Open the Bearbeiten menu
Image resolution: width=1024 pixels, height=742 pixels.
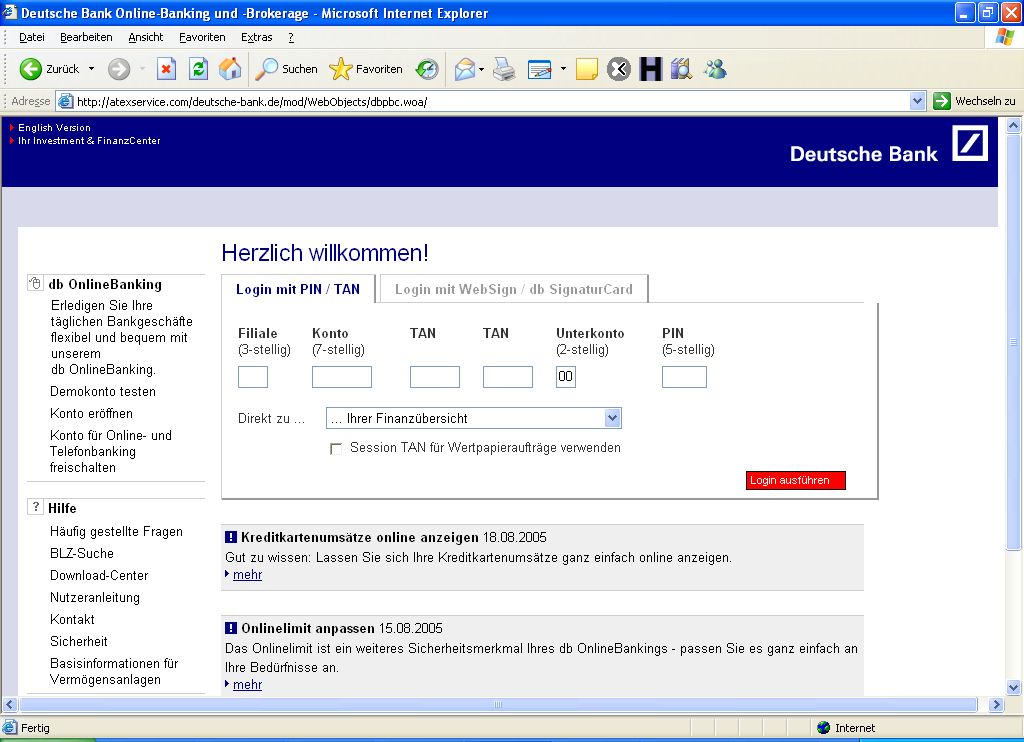click(86, 37)
